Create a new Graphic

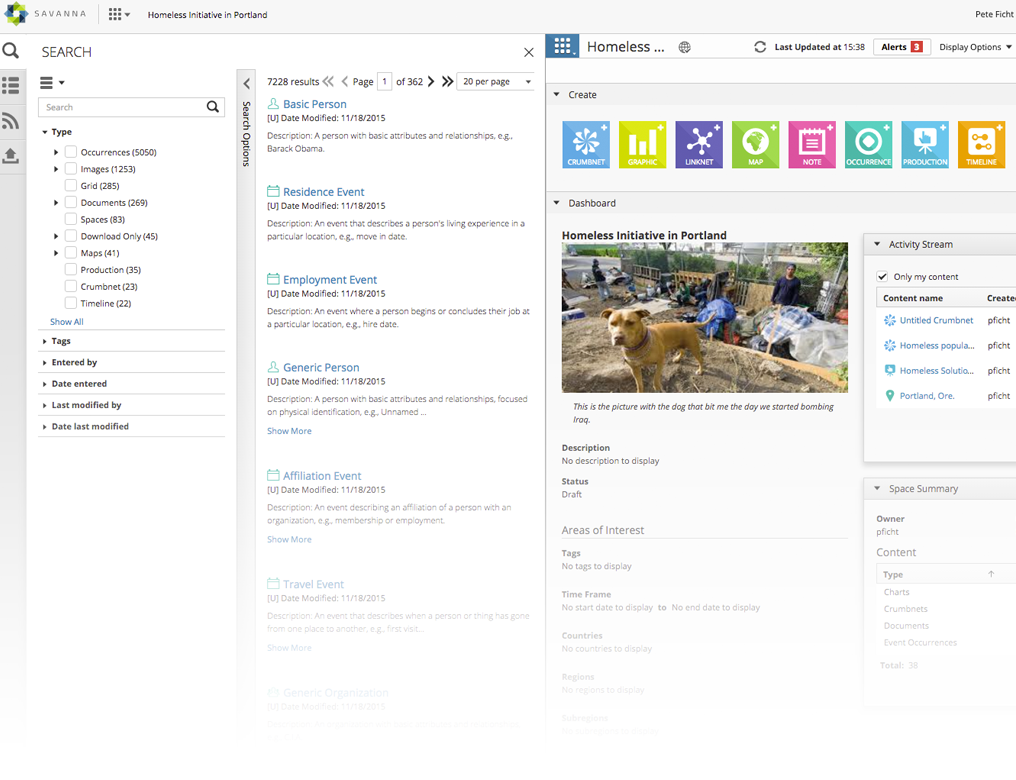(x=643, y=144)
